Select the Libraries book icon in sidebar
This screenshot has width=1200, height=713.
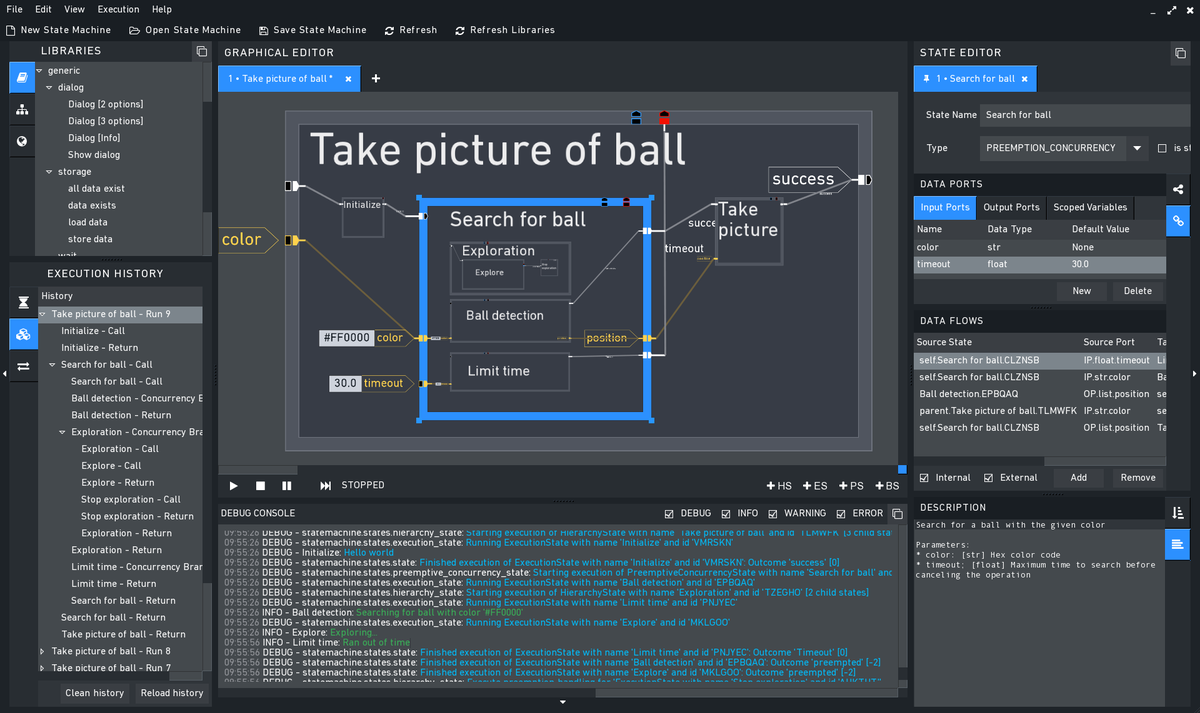[20, 77]
